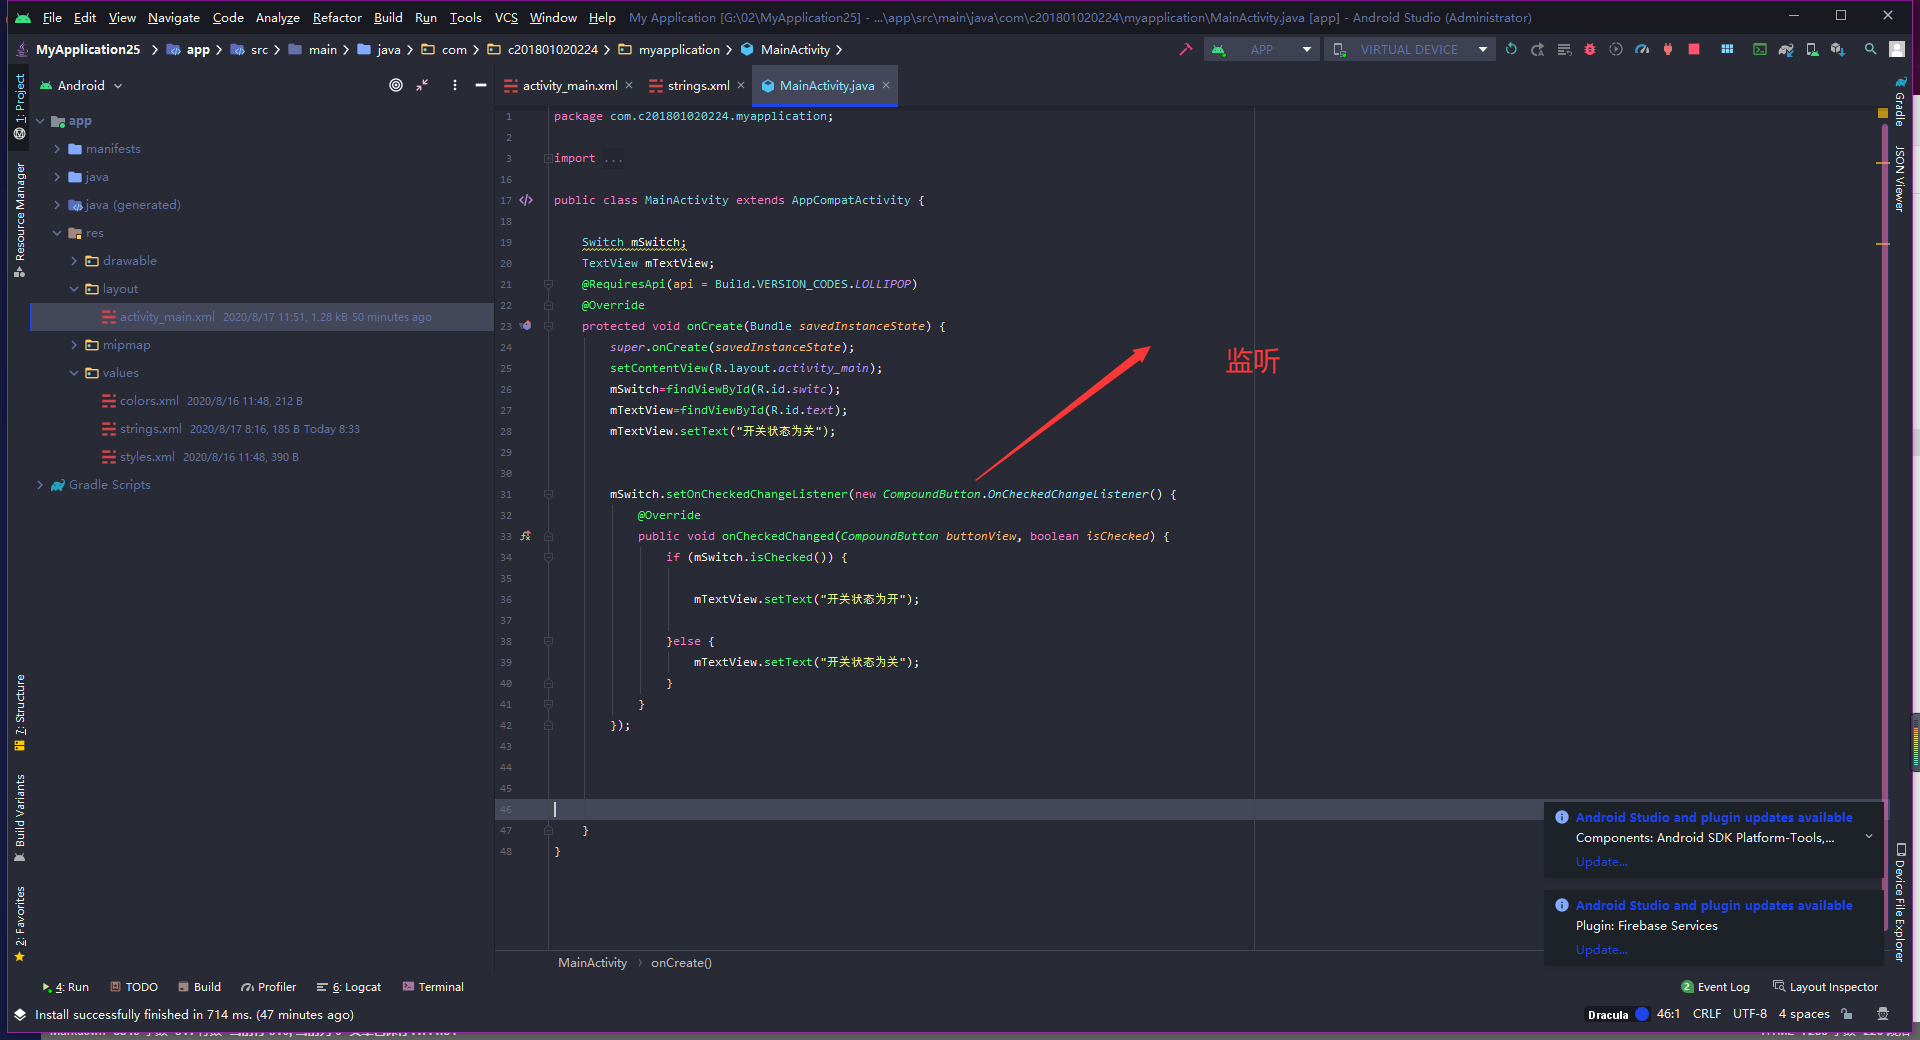
Task: Open the File menu
Action: [52, 17]
